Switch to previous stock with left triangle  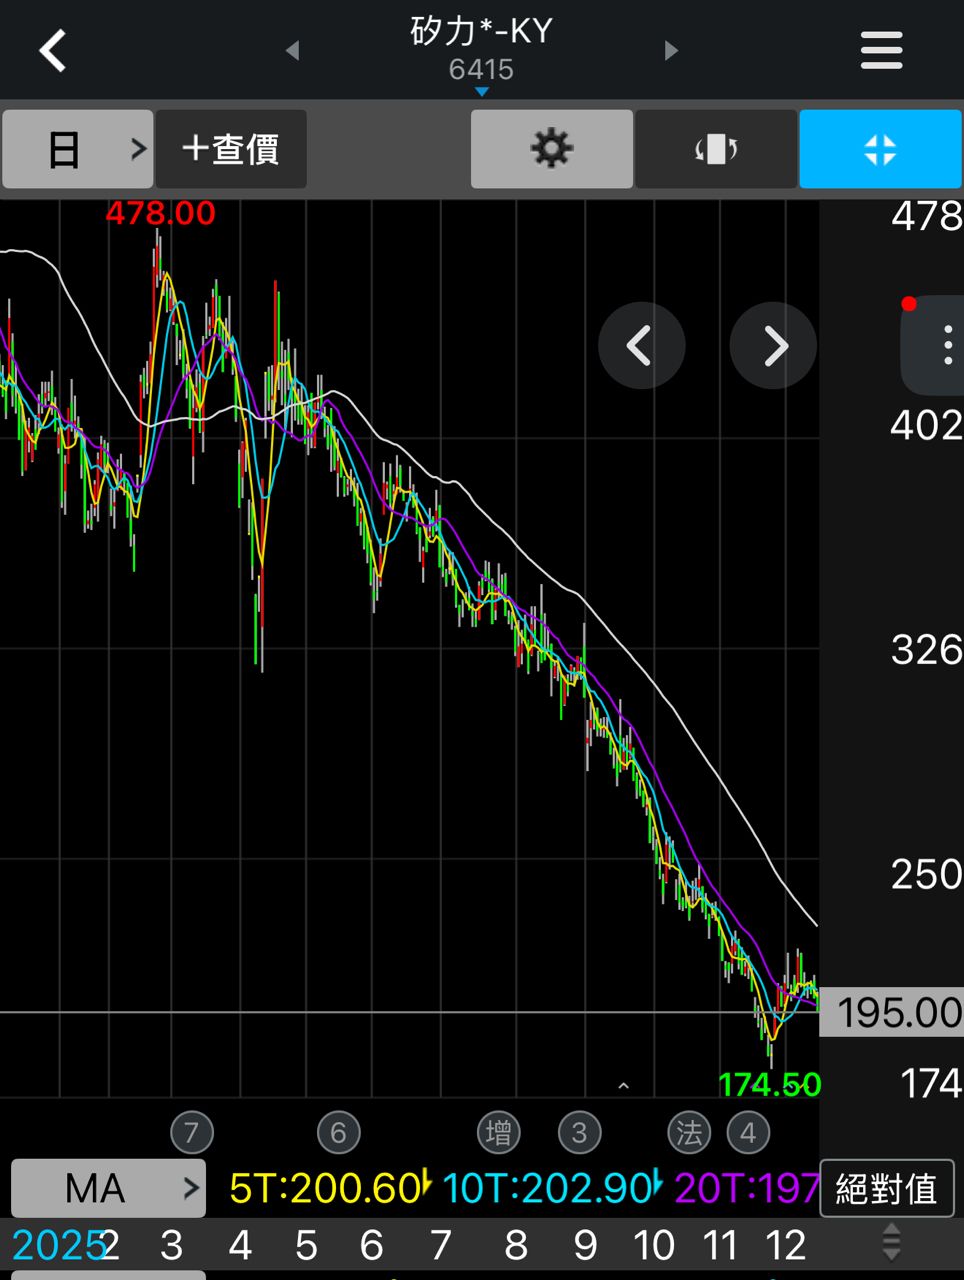[x=292, y=50]
